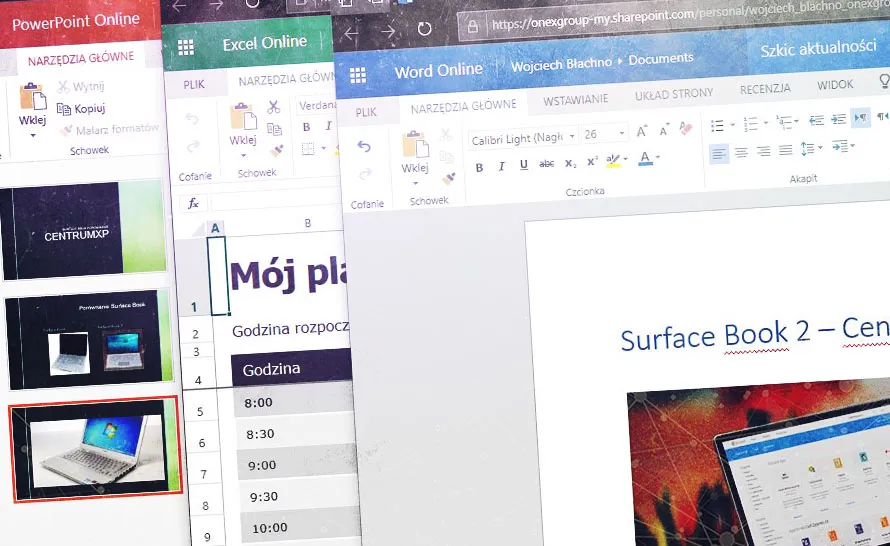Justify text in Word

click(786, 150)
